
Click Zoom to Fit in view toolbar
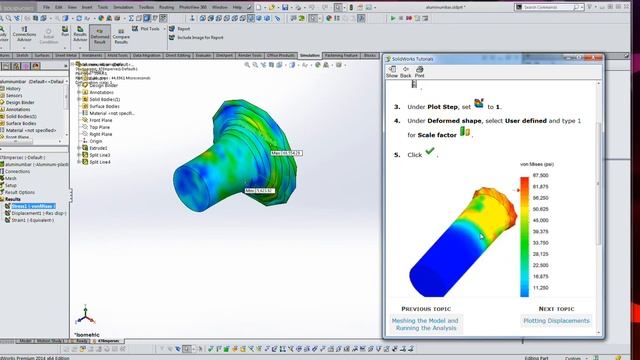247,65
